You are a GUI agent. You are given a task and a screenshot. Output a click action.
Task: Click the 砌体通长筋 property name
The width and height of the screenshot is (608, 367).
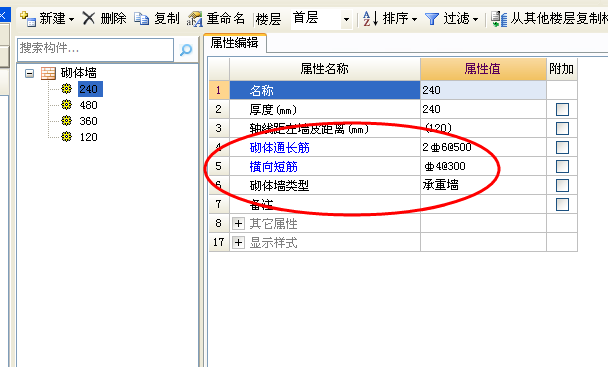[280, 147]
